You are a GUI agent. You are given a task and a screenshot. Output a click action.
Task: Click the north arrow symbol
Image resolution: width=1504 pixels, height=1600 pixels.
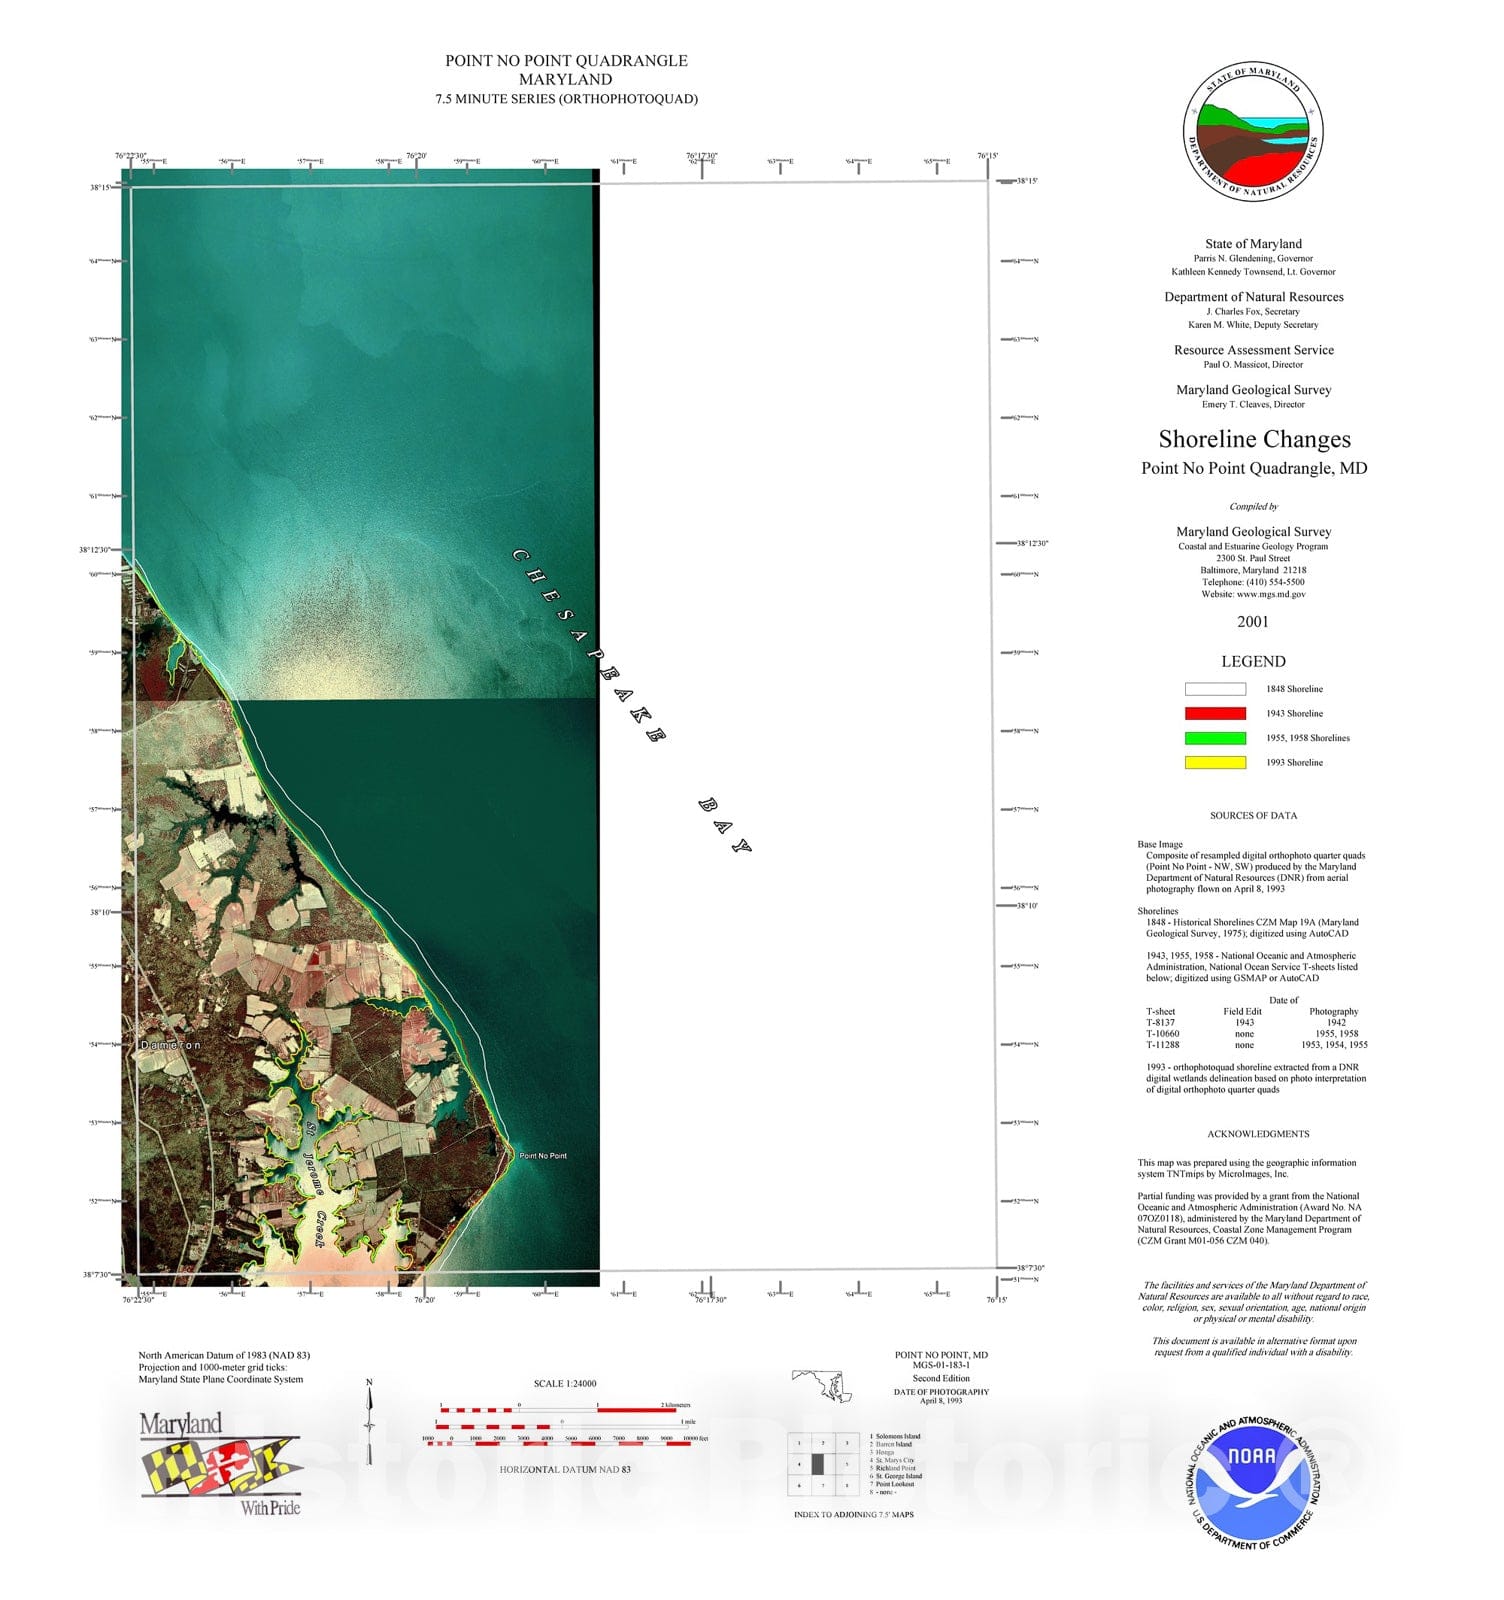tap(369, 1422)
